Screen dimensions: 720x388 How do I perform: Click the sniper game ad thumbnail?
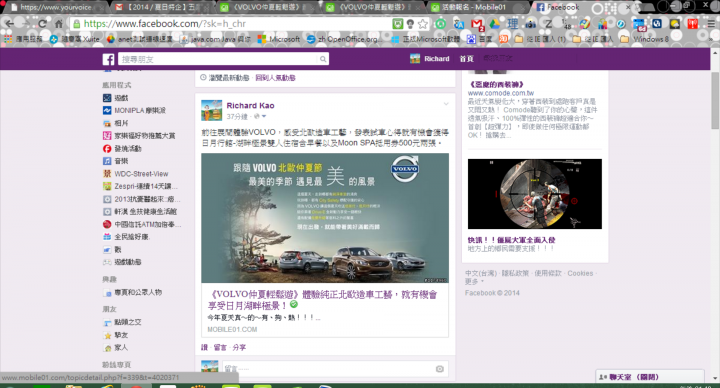(534, 194)
